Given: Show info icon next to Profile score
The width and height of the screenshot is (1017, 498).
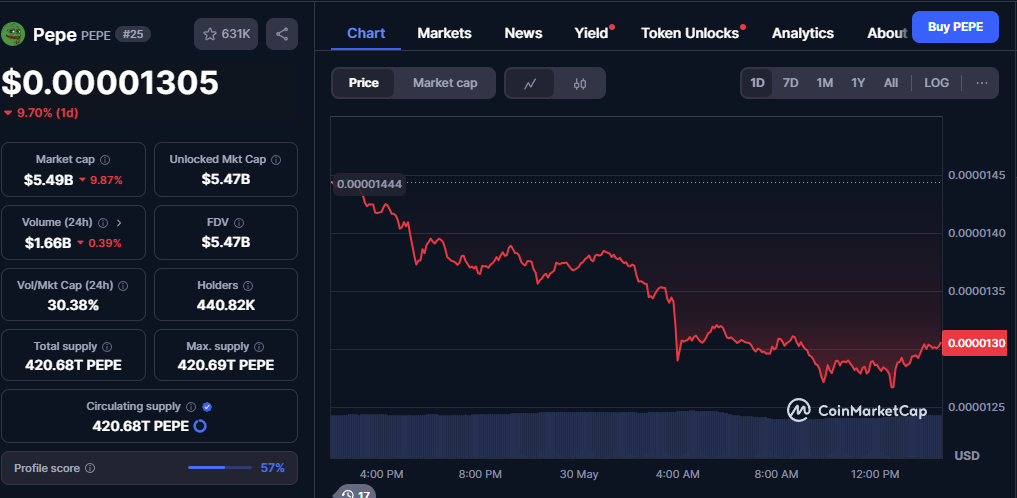Looking at the screenshot, I should 90,468.
